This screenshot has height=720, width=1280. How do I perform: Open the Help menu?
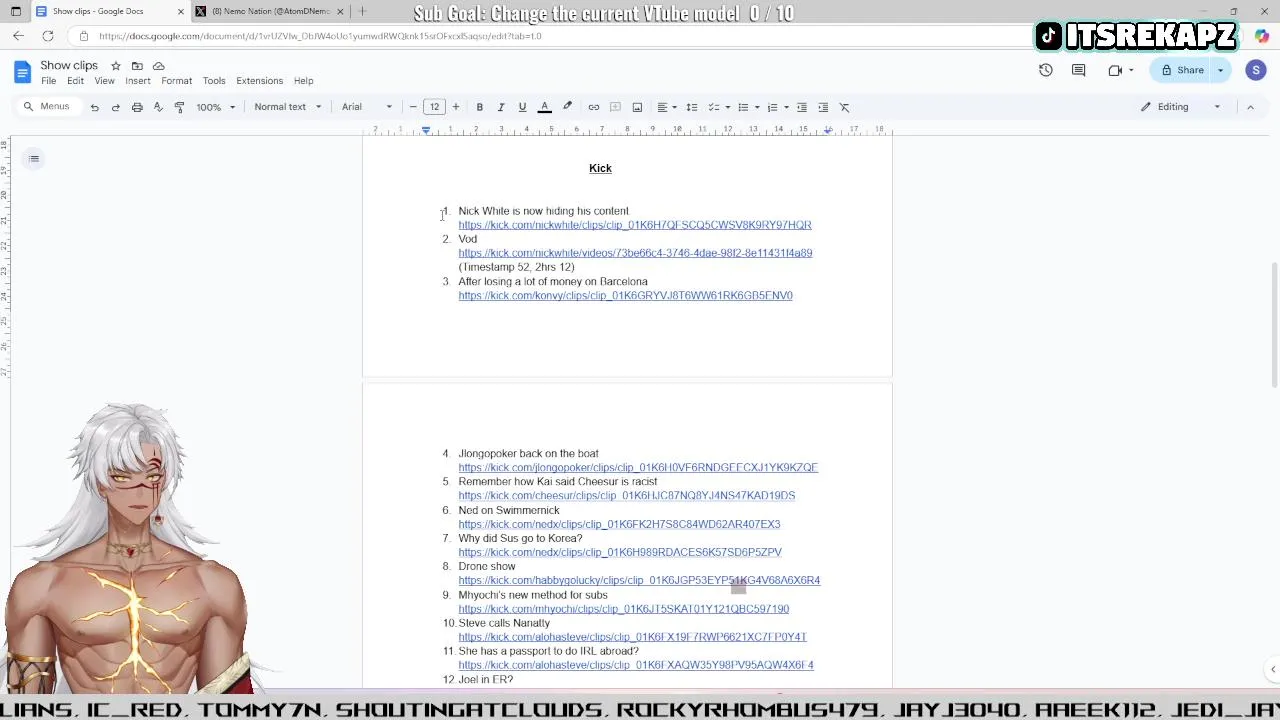(x=303, y=81)
